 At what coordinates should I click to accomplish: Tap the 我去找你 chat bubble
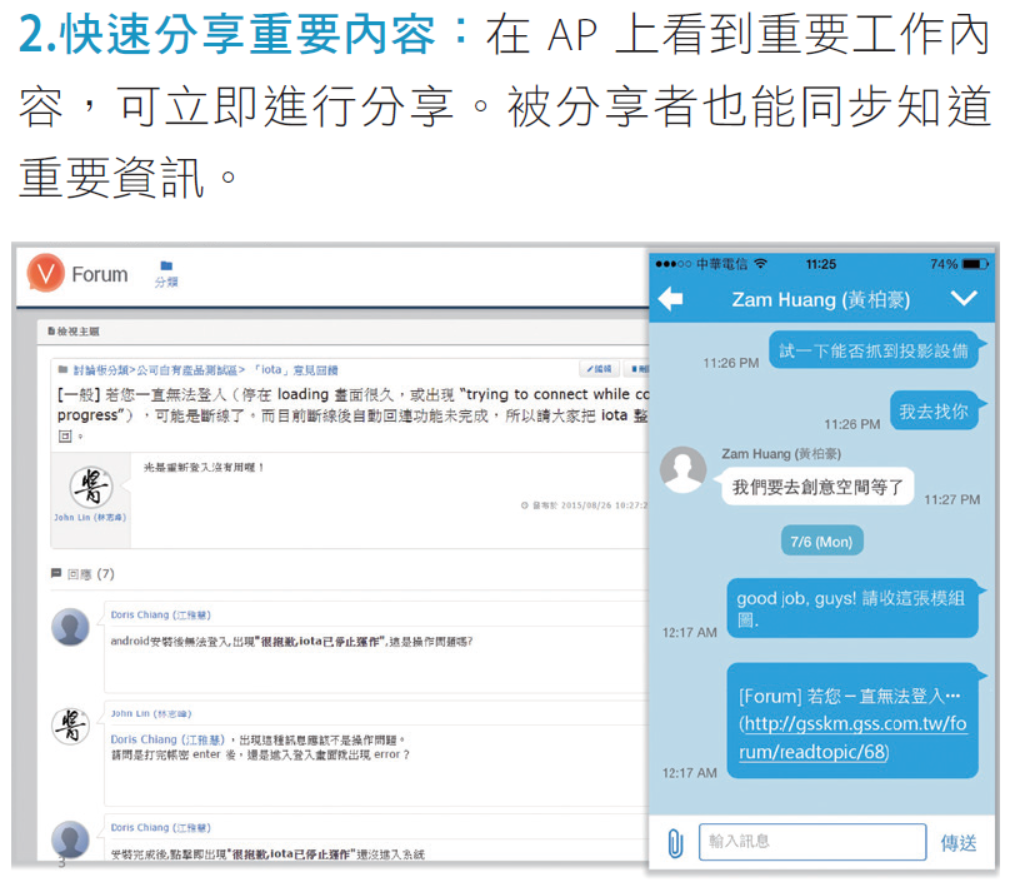(x=933, y=411)
